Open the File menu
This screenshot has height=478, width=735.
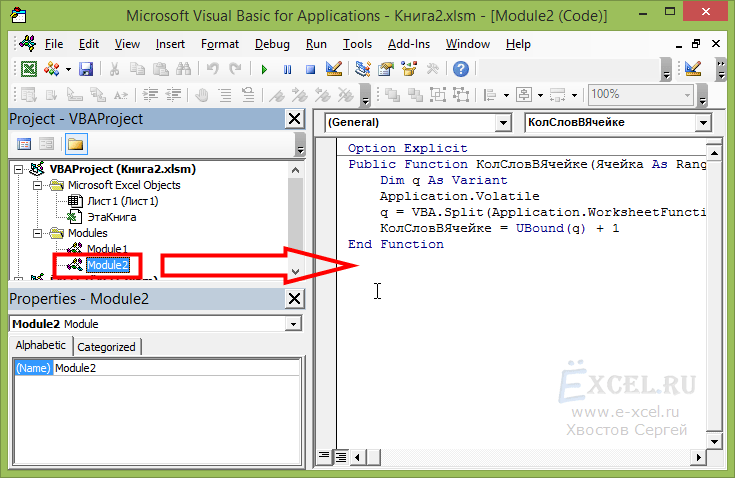54,44
